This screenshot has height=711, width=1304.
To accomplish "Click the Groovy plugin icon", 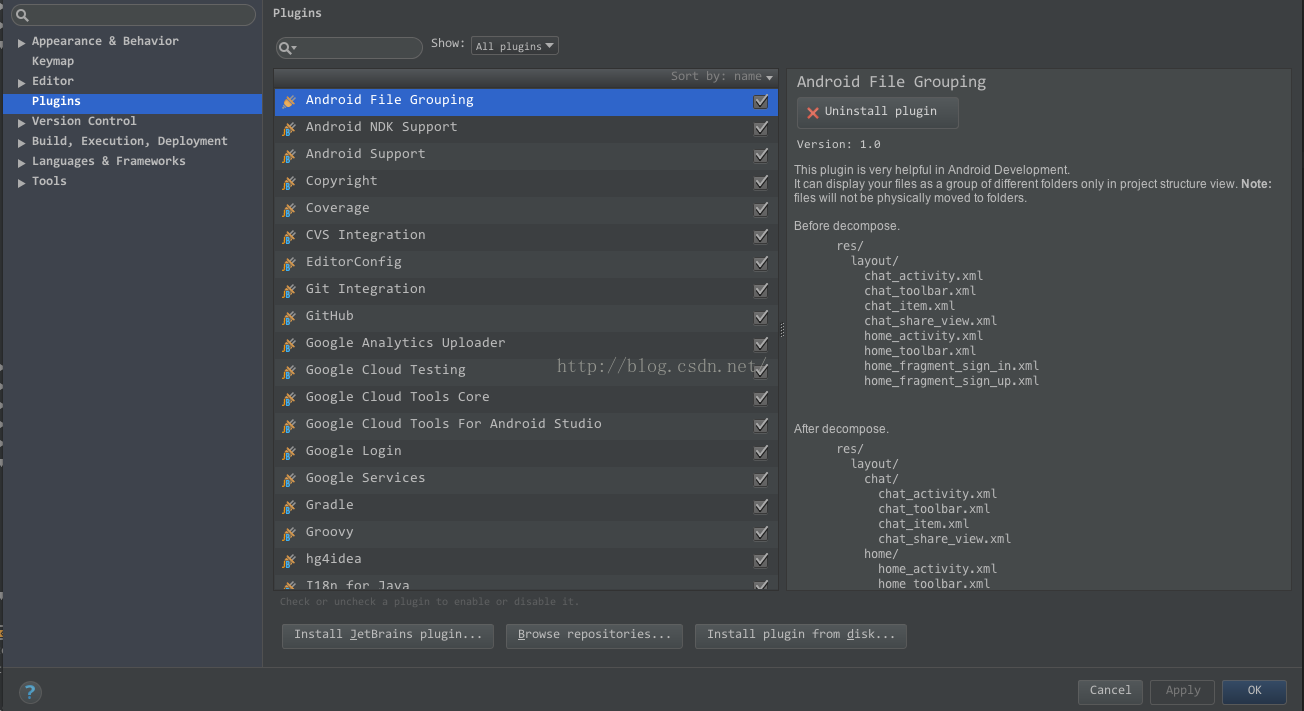I will [289, 533].
